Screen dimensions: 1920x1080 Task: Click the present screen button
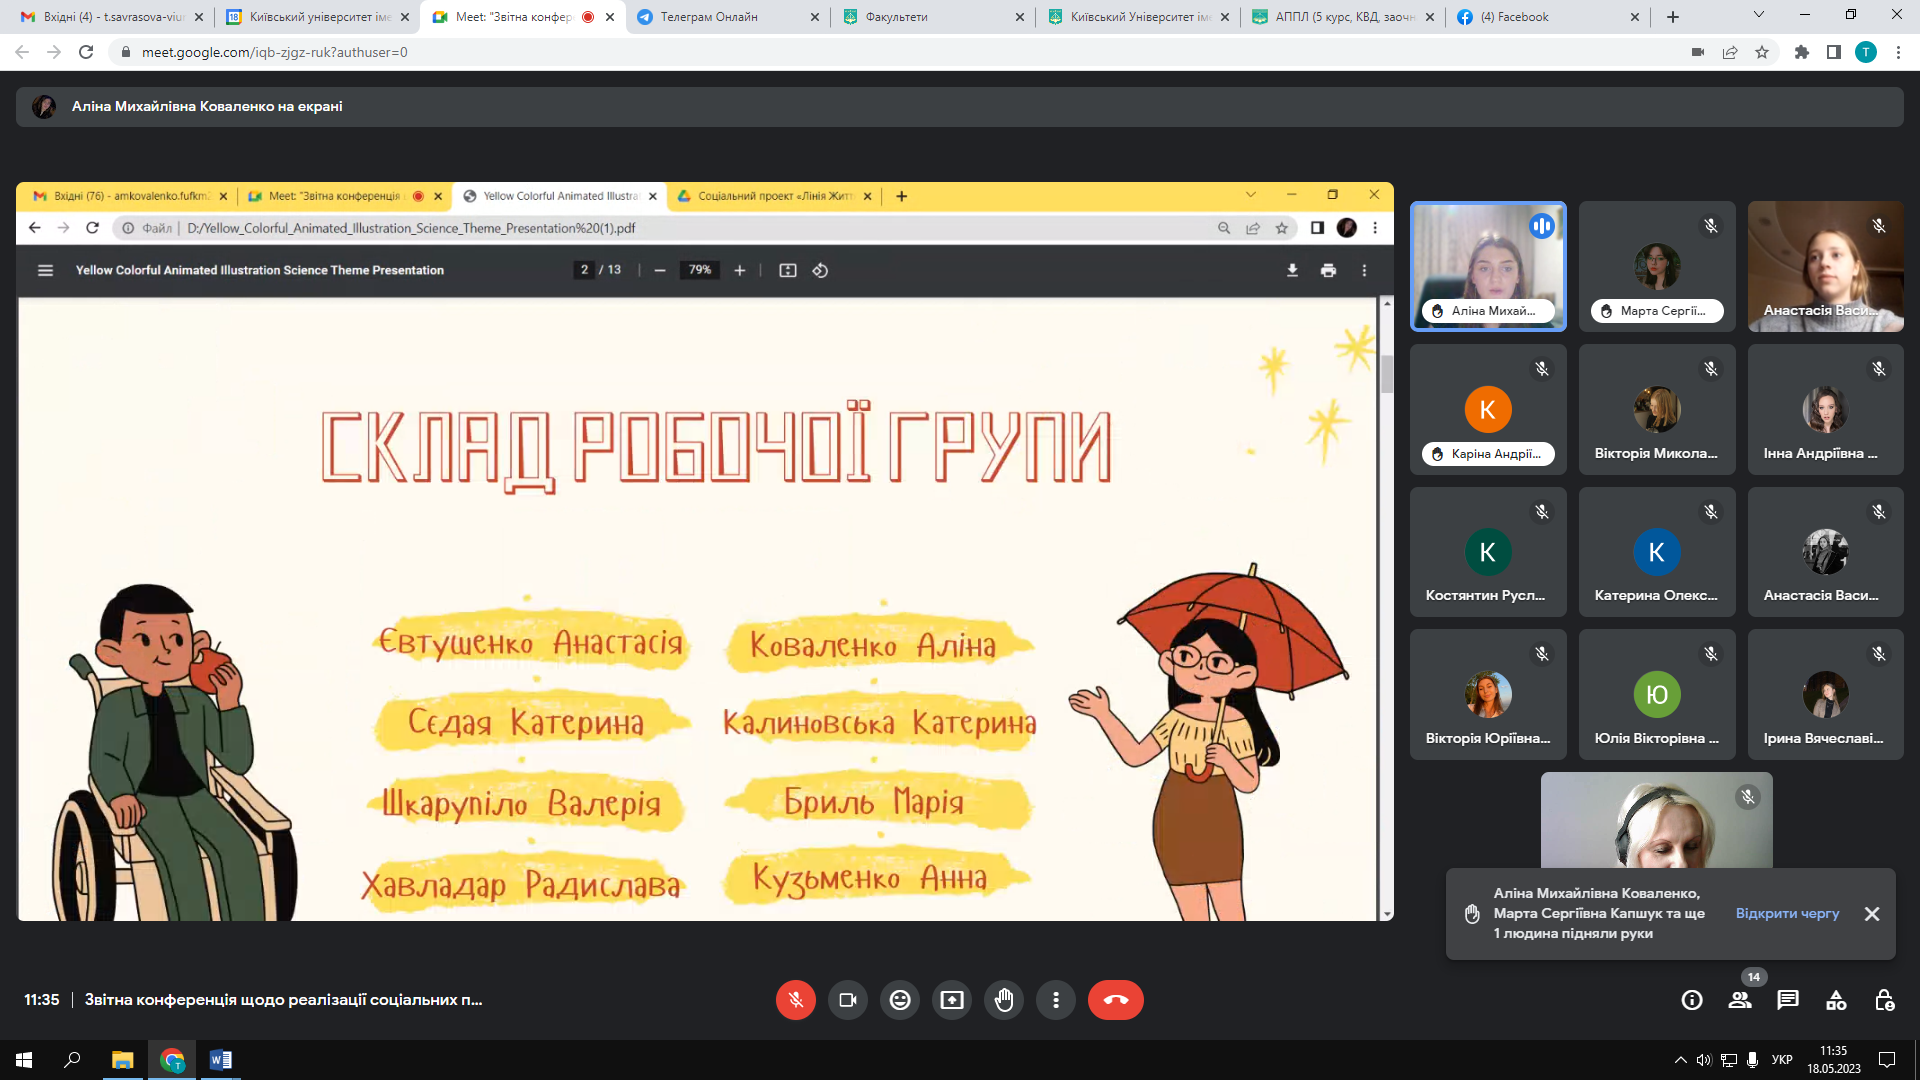click(x=952, y=1000)
